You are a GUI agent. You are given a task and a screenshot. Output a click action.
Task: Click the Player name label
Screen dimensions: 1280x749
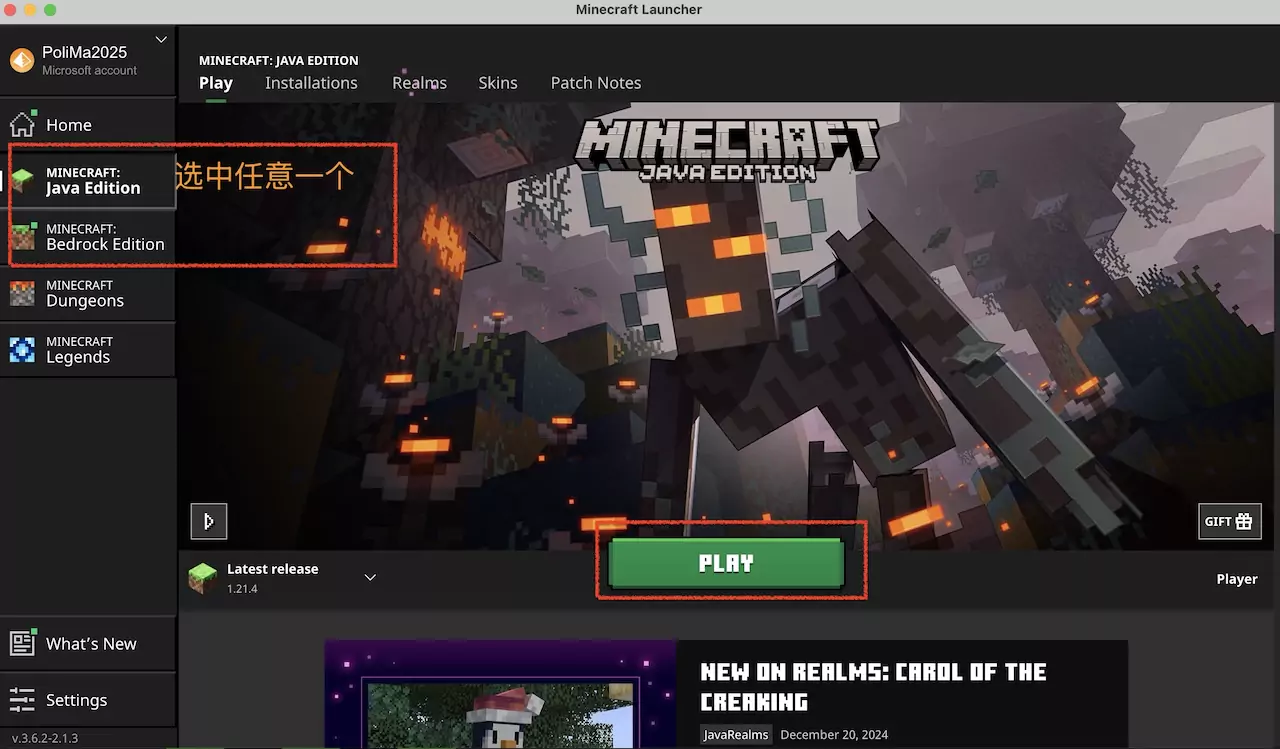pyautogui.click(x=1237, y=579)
